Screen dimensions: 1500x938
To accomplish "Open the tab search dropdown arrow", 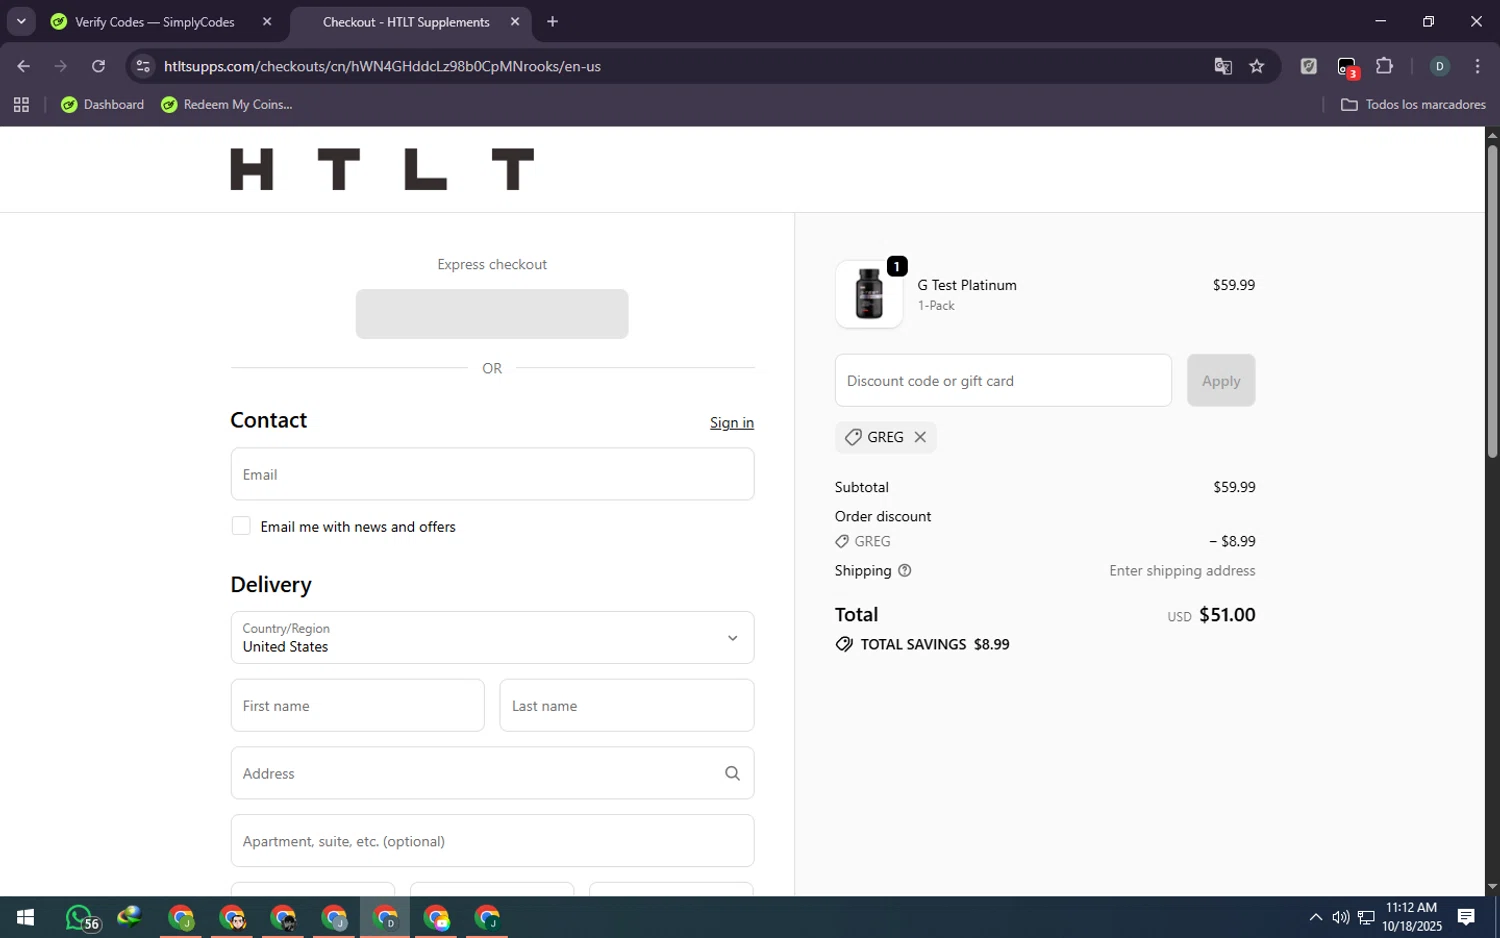I will 21,21.
